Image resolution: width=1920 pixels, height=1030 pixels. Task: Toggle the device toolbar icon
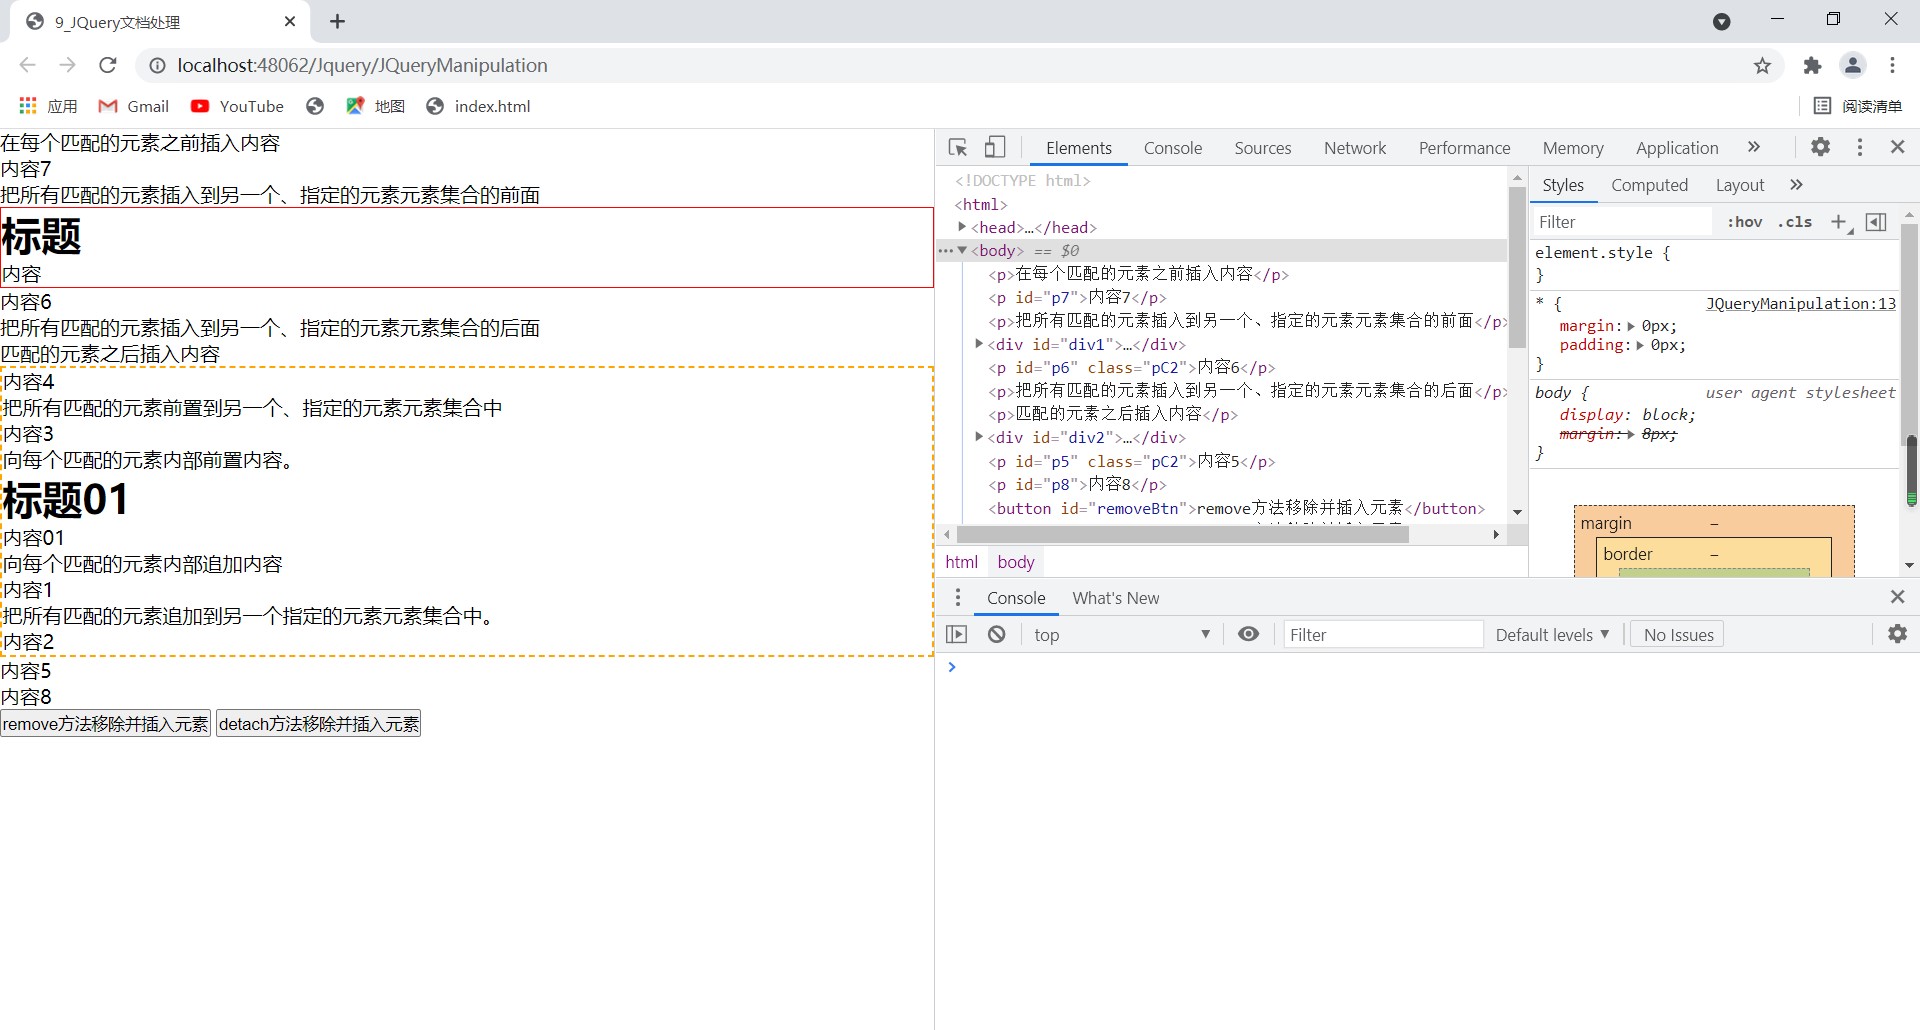995,148
